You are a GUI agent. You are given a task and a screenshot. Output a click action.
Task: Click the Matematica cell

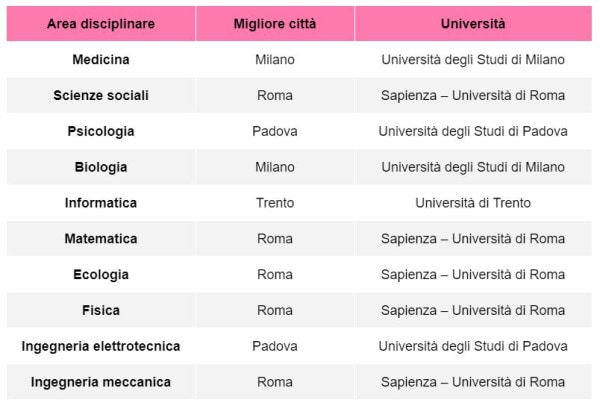tap(101, 239)
